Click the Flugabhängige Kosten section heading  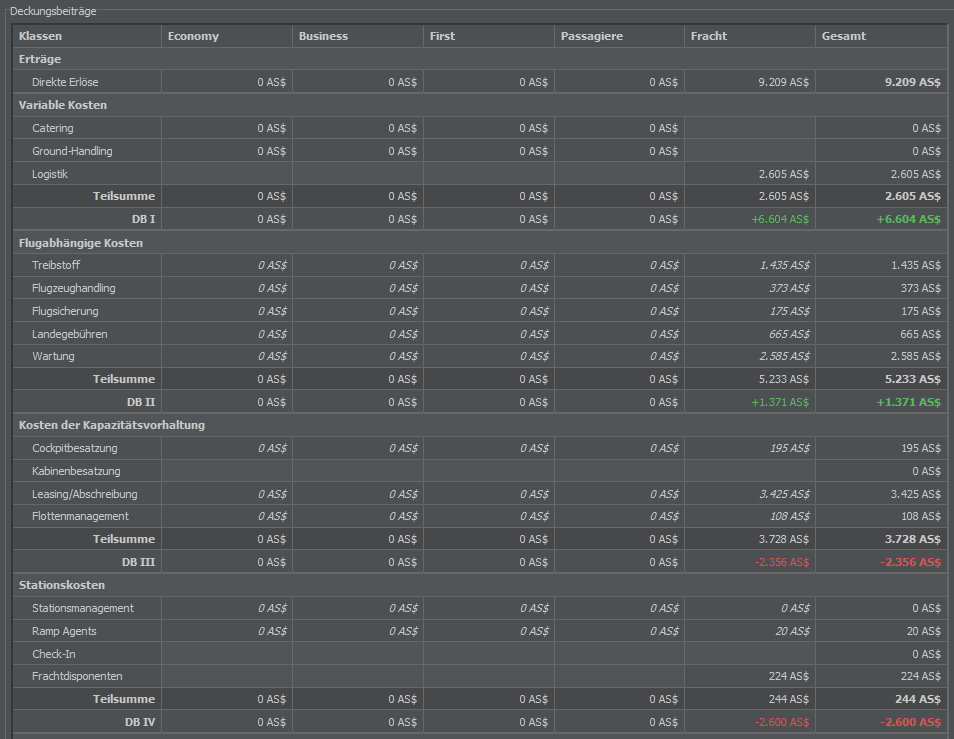(81, 243)
